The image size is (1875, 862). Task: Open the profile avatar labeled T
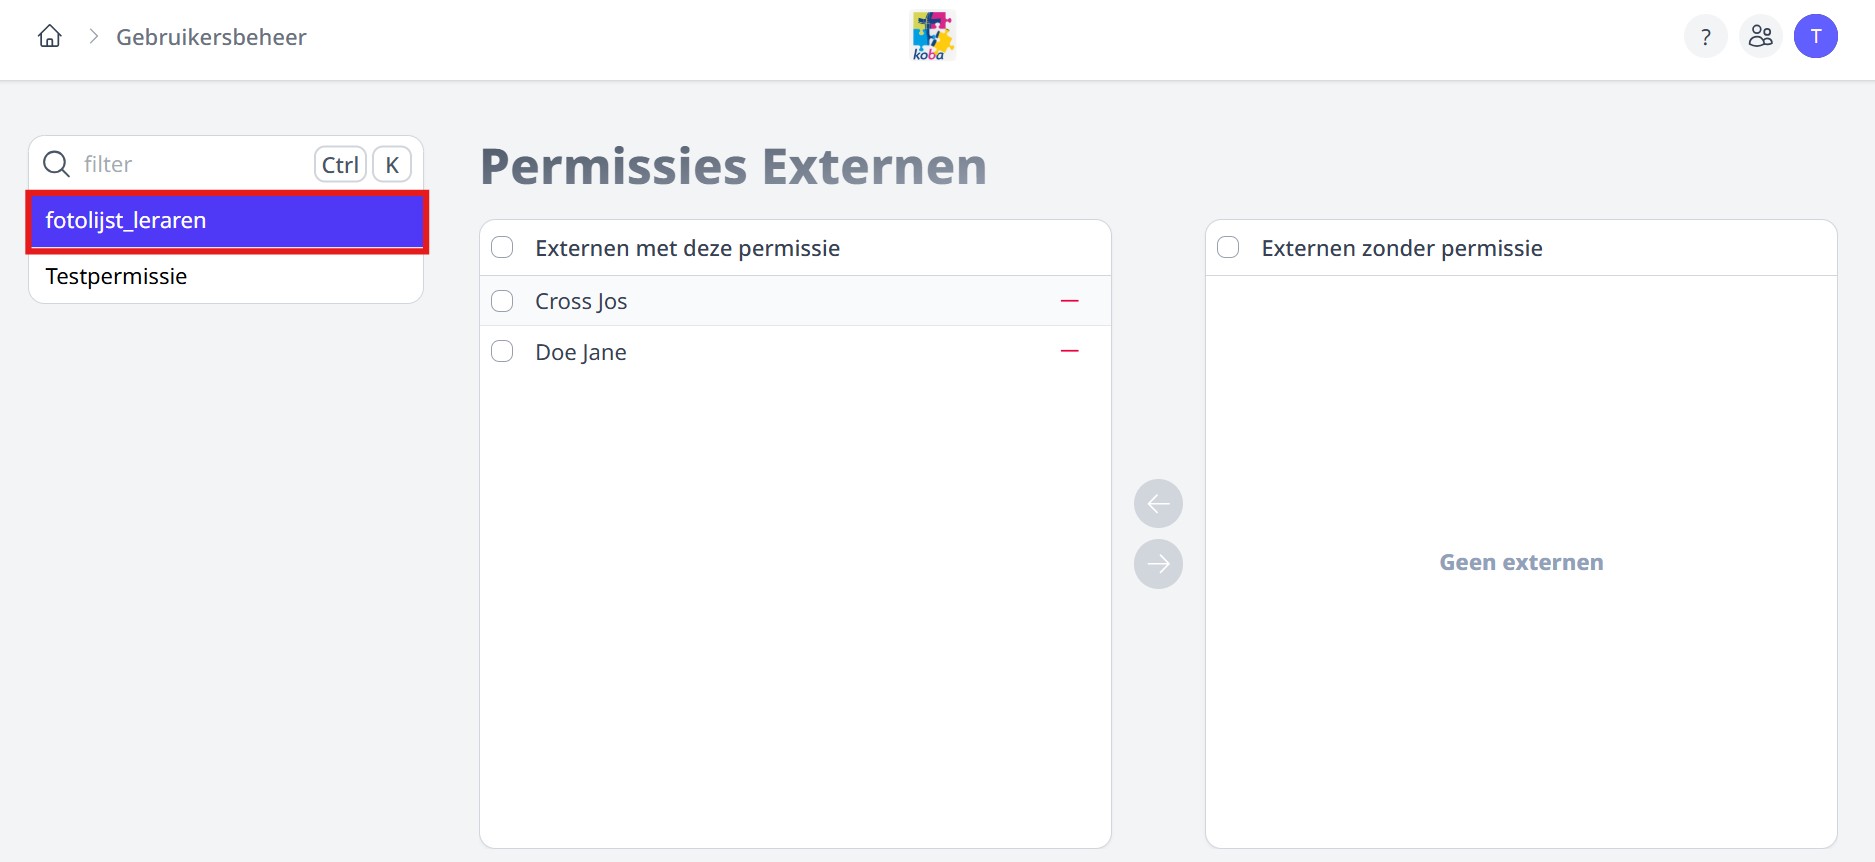point(1817,36)
